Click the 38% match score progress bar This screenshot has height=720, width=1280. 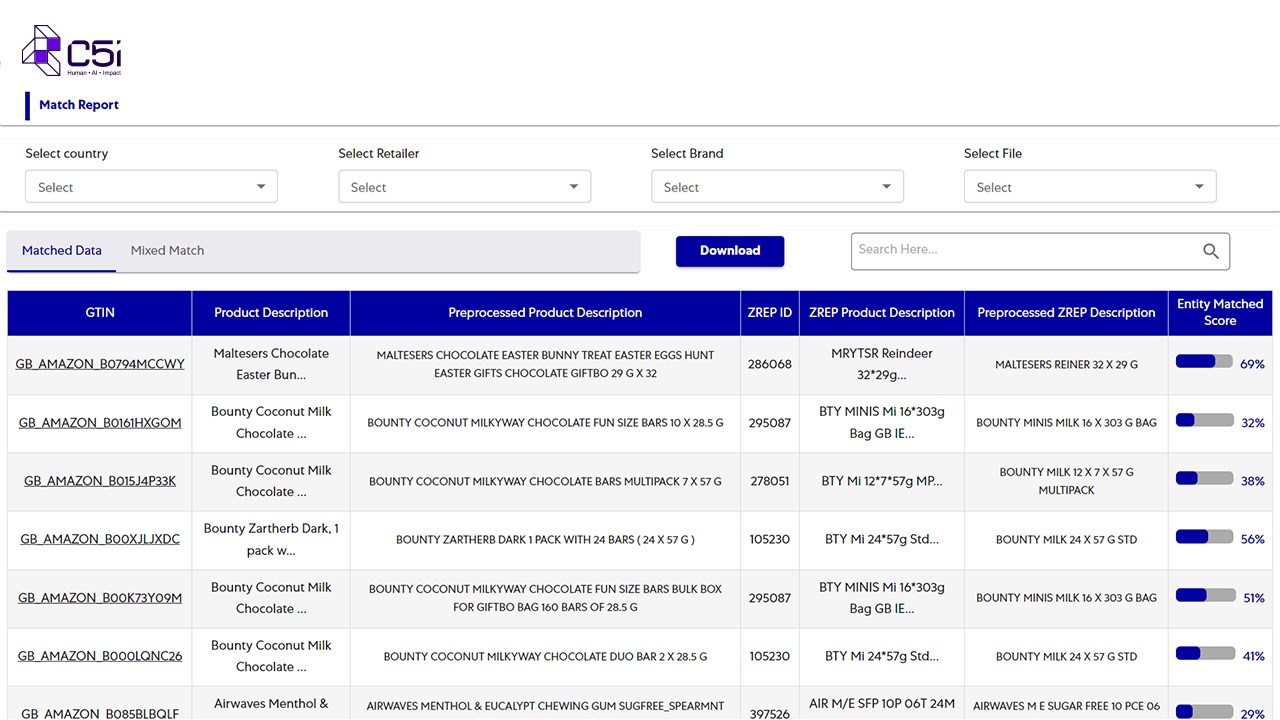pyautogui.click(x=1204, y=479)
